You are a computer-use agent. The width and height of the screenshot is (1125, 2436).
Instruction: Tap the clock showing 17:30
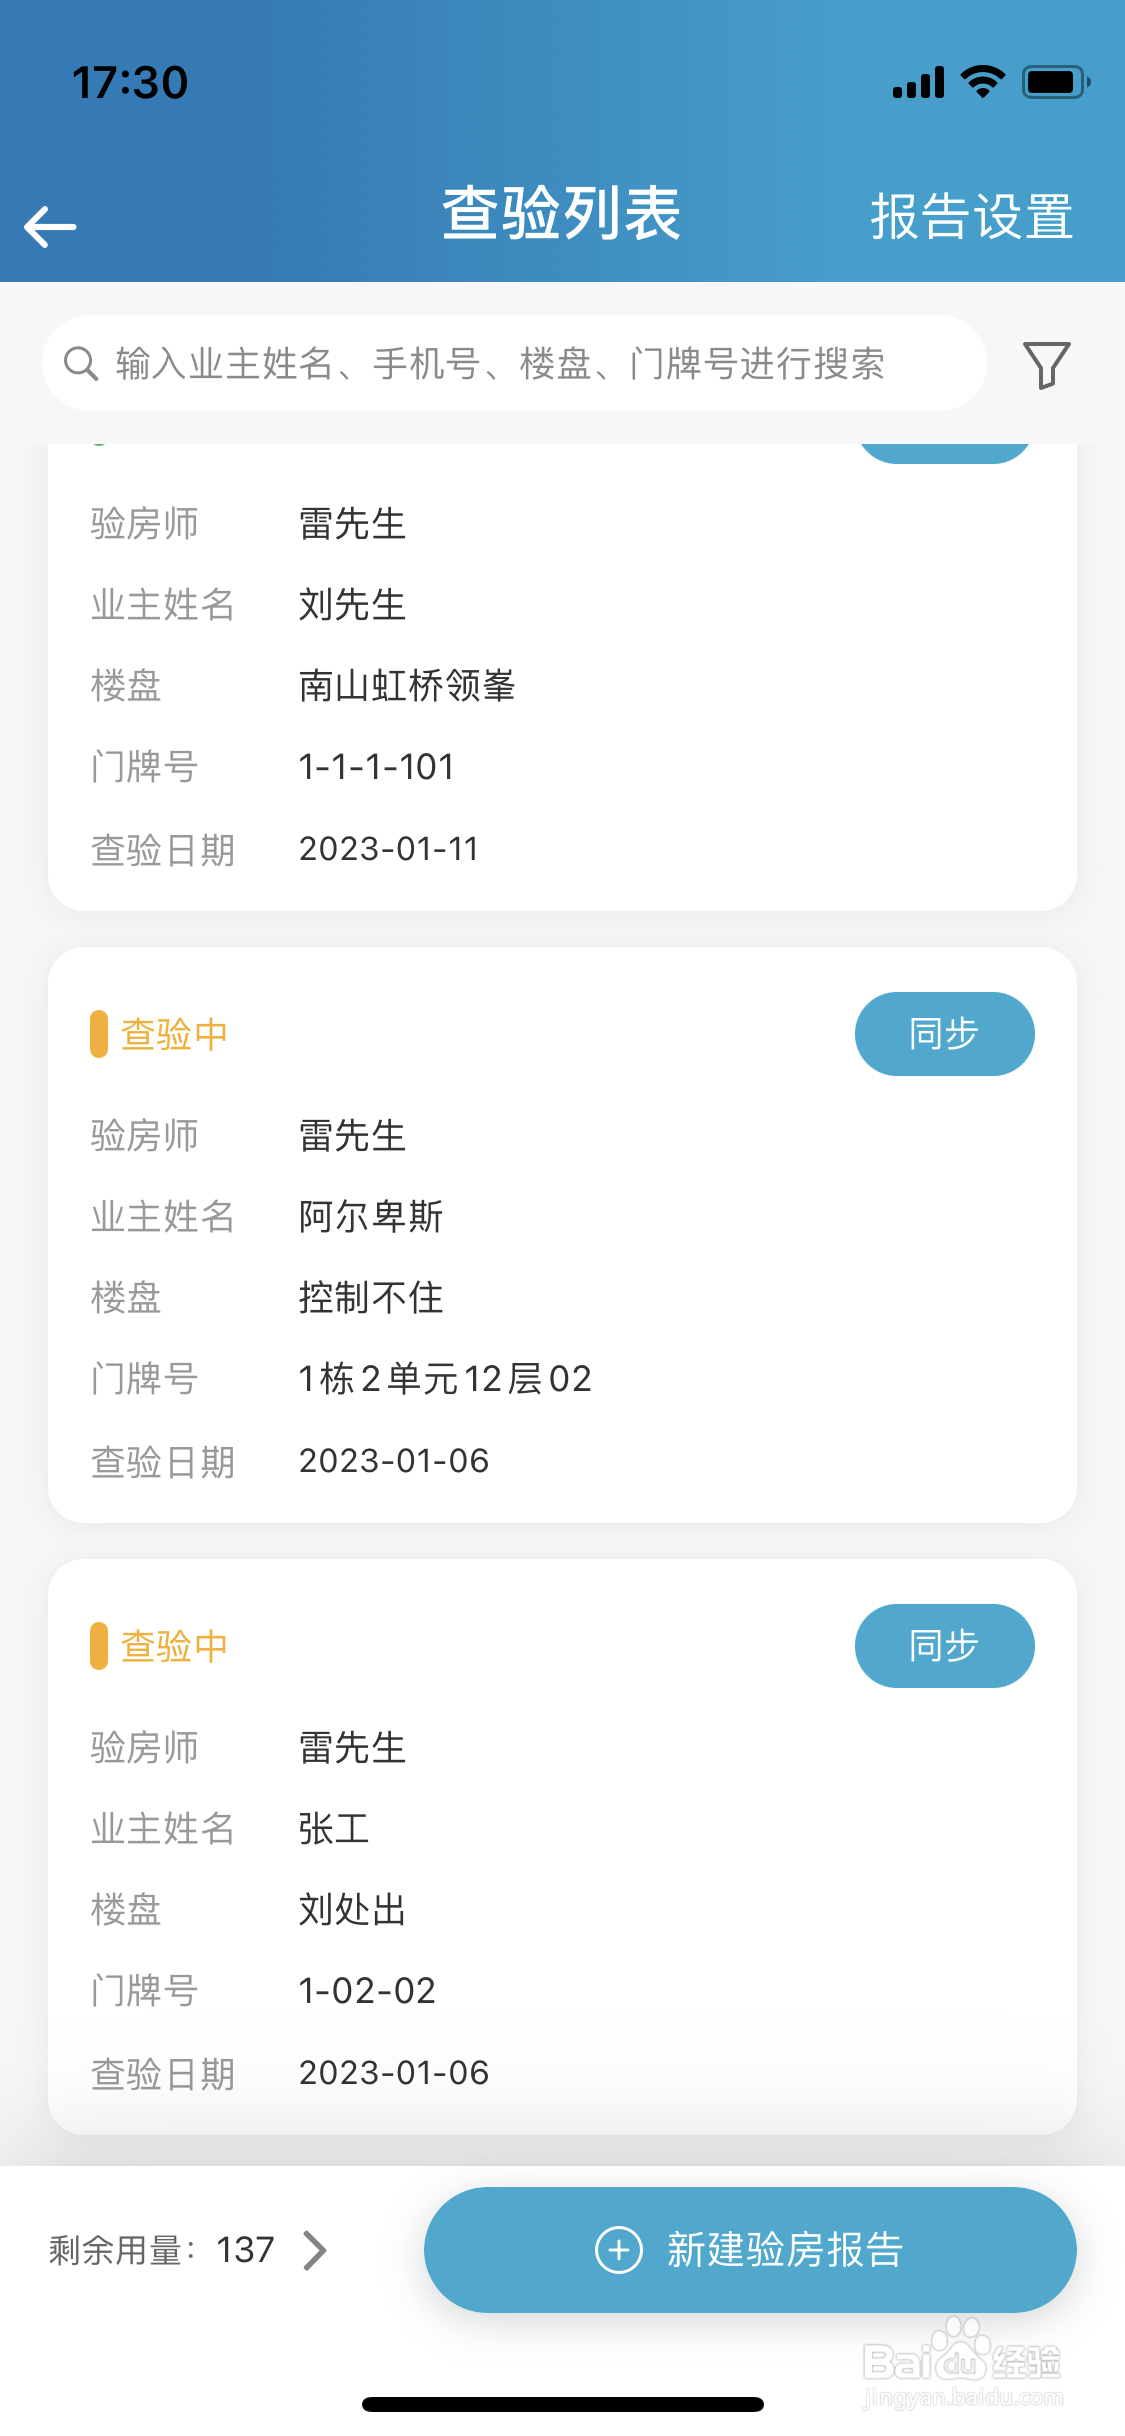pos(130,82)
